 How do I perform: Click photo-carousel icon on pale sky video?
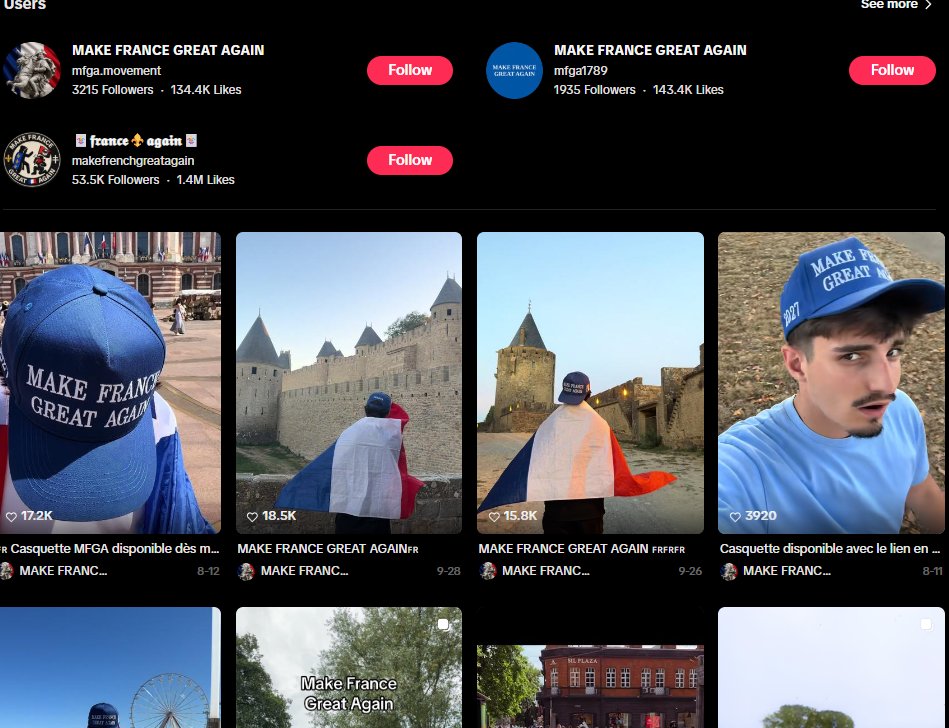pyautogui.click(x=927, y=625)
